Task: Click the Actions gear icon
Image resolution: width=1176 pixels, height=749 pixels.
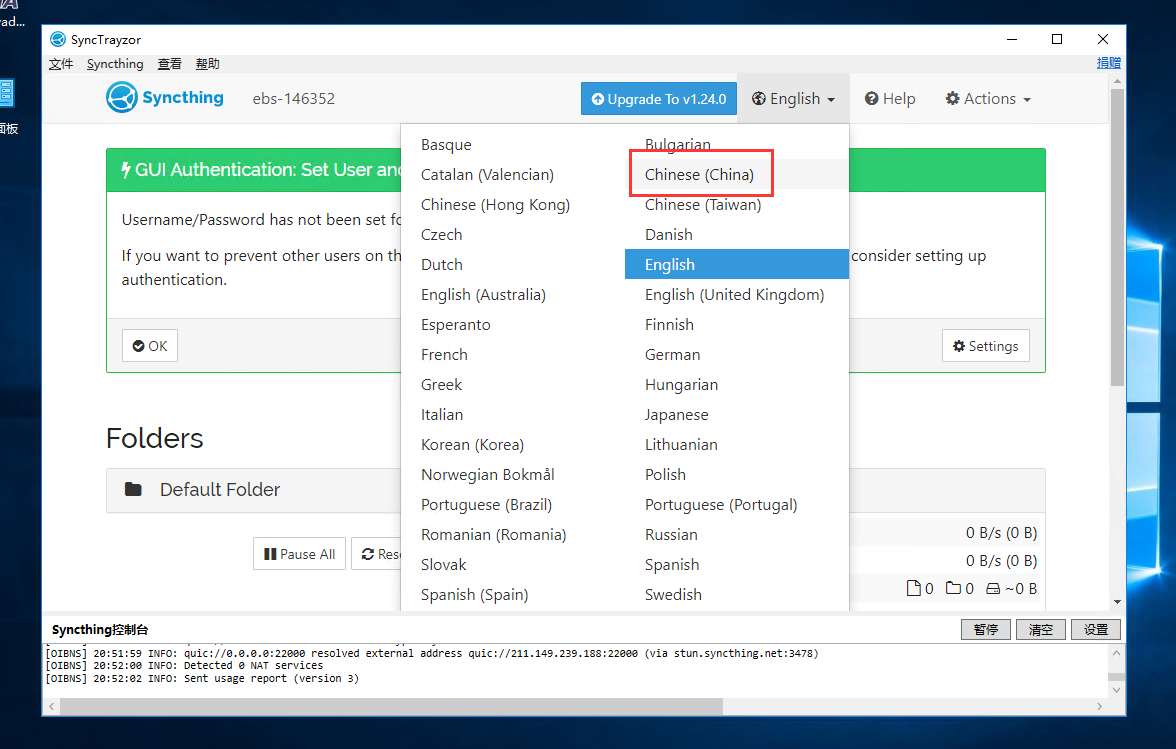Action: [x=951, y=99]
